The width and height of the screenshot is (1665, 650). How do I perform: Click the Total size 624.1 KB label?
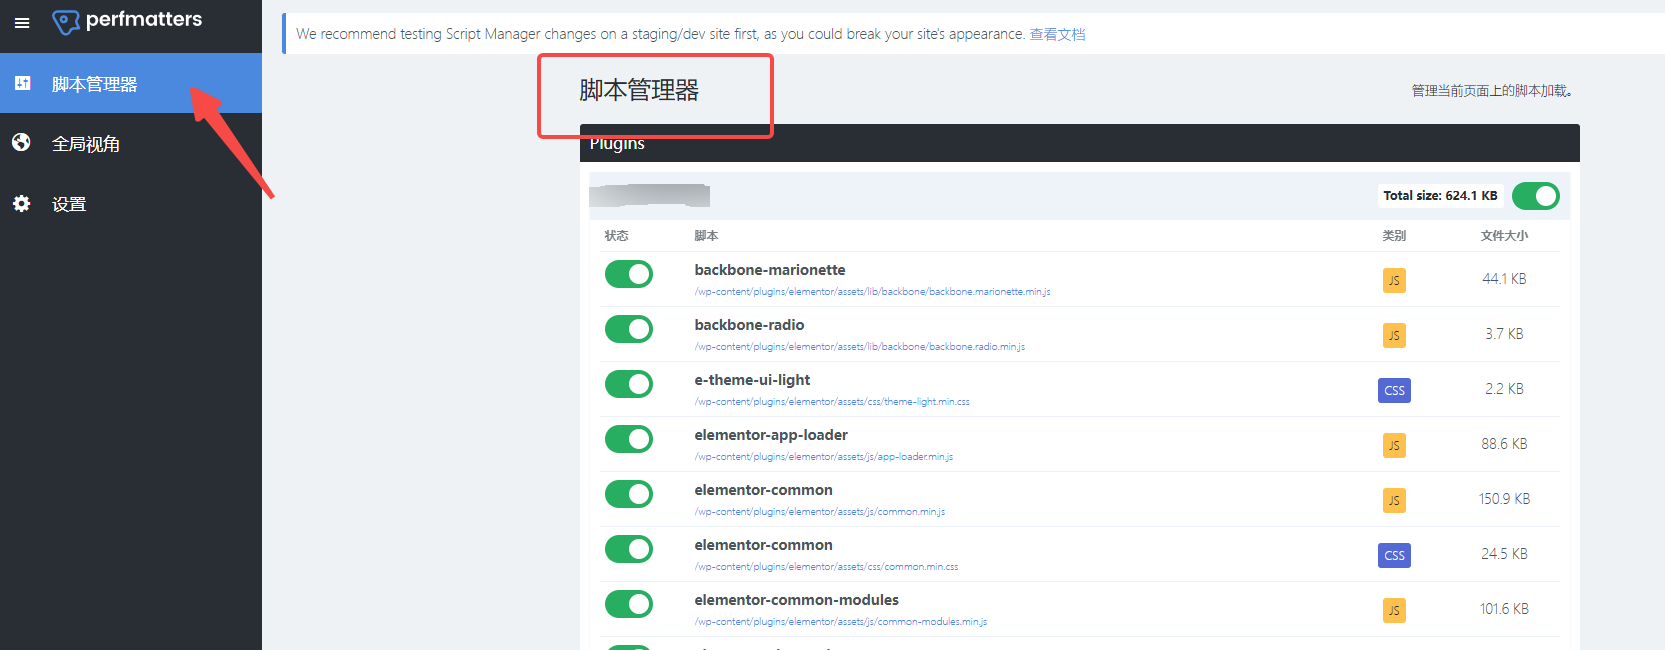click(x=1439, y=196)
